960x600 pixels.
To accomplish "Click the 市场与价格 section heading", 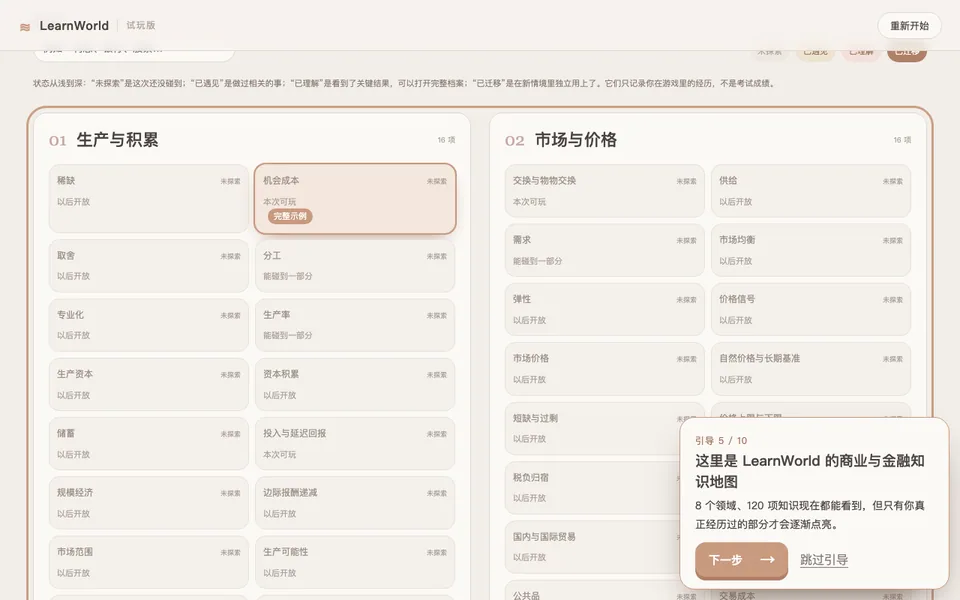I will point(576,140).
